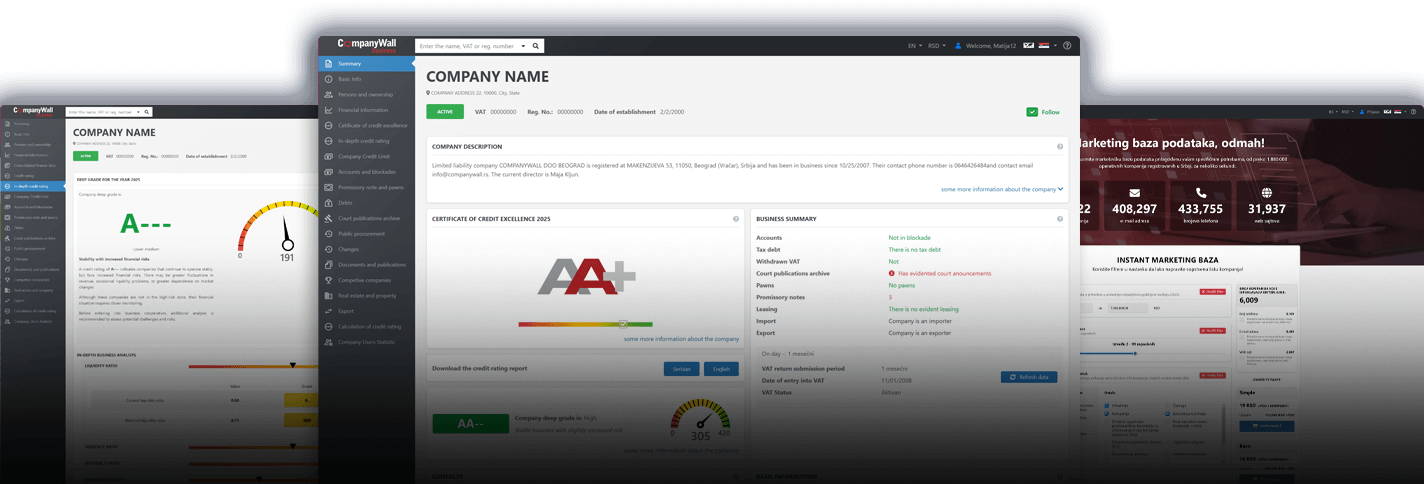1424x484 pixels.
Task: Expand the search field dropdown arrow
Action: pyautogui.click(x=523, y=46)
